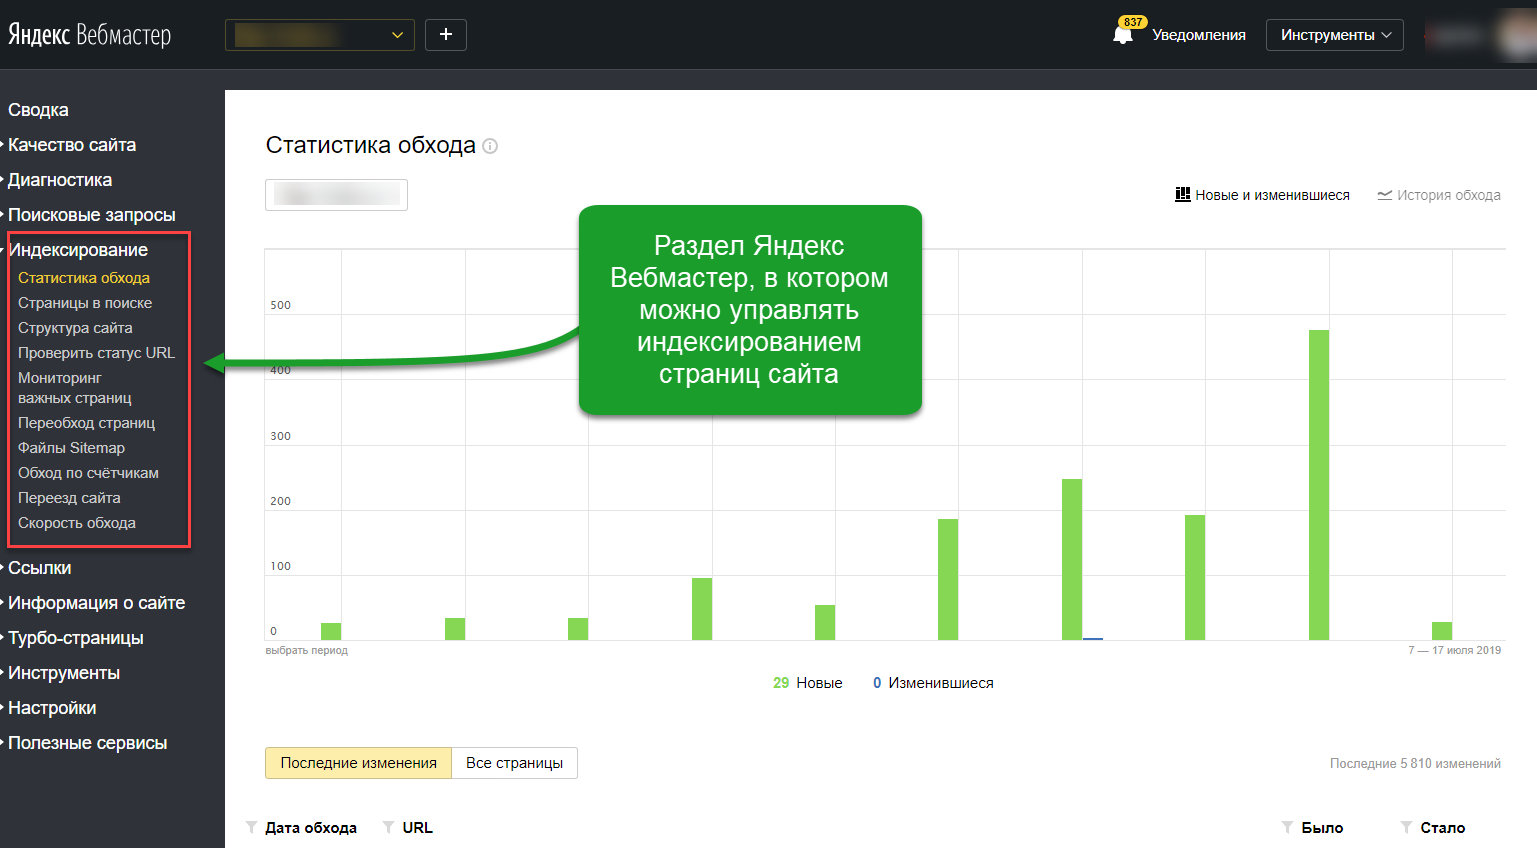This screenshot has height=848, width=1537.
Task: Open the notifications bell icon
Action: (1123, 34)
